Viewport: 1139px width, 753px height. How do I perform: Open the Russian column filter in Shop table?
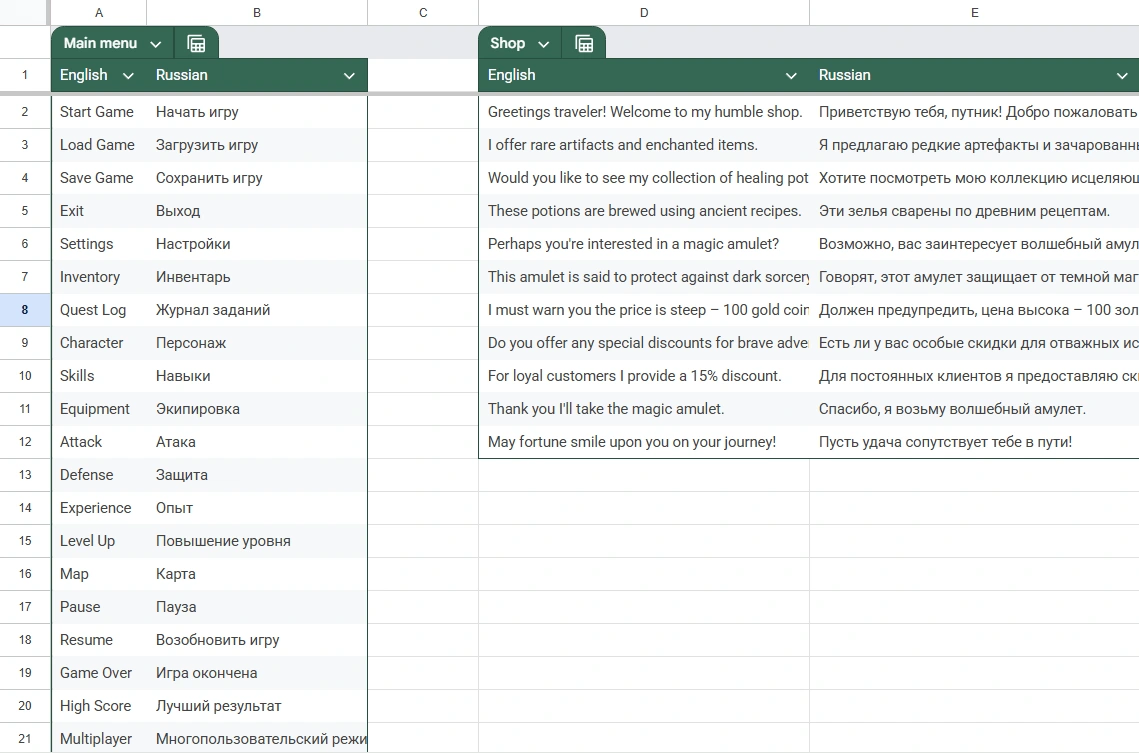coord(1122,76)
